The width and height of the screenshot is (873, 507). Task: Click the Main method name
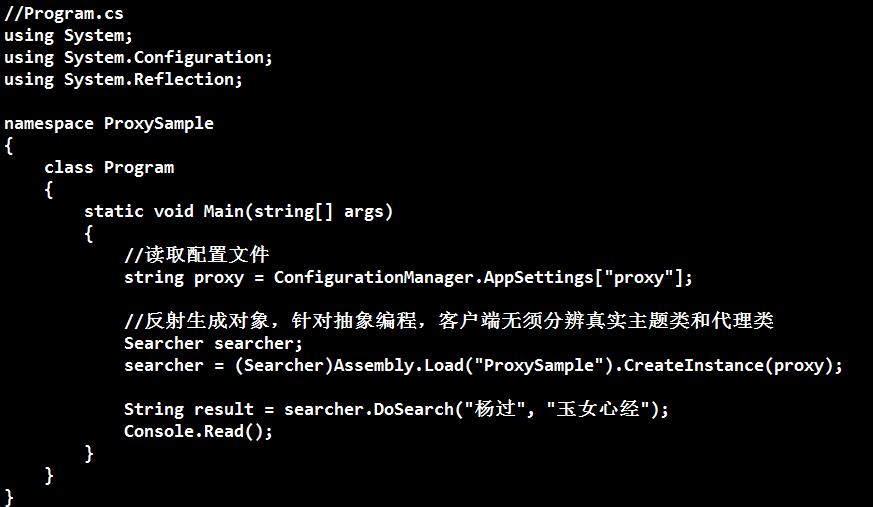tap(223, 211)
